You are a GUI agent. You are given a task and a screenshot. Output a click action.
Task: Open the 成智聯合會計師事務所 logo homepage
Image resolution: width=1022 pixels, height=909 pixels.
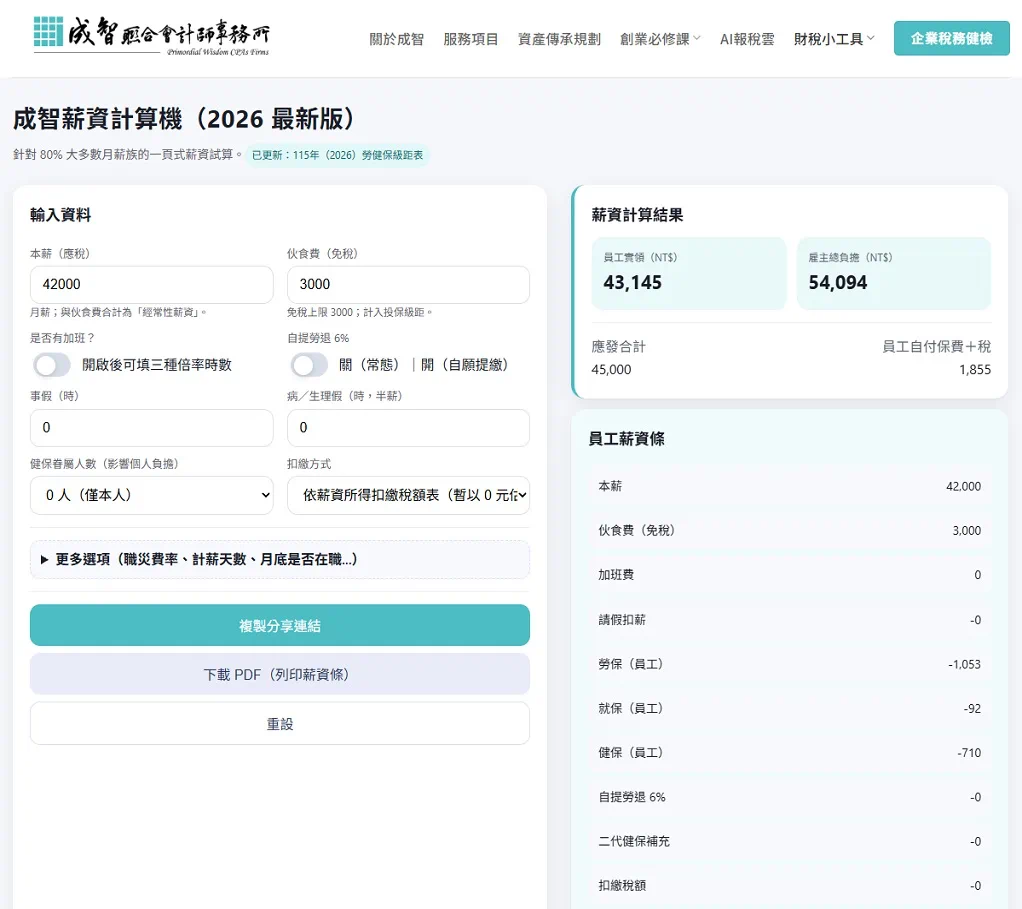pos(151,36)
